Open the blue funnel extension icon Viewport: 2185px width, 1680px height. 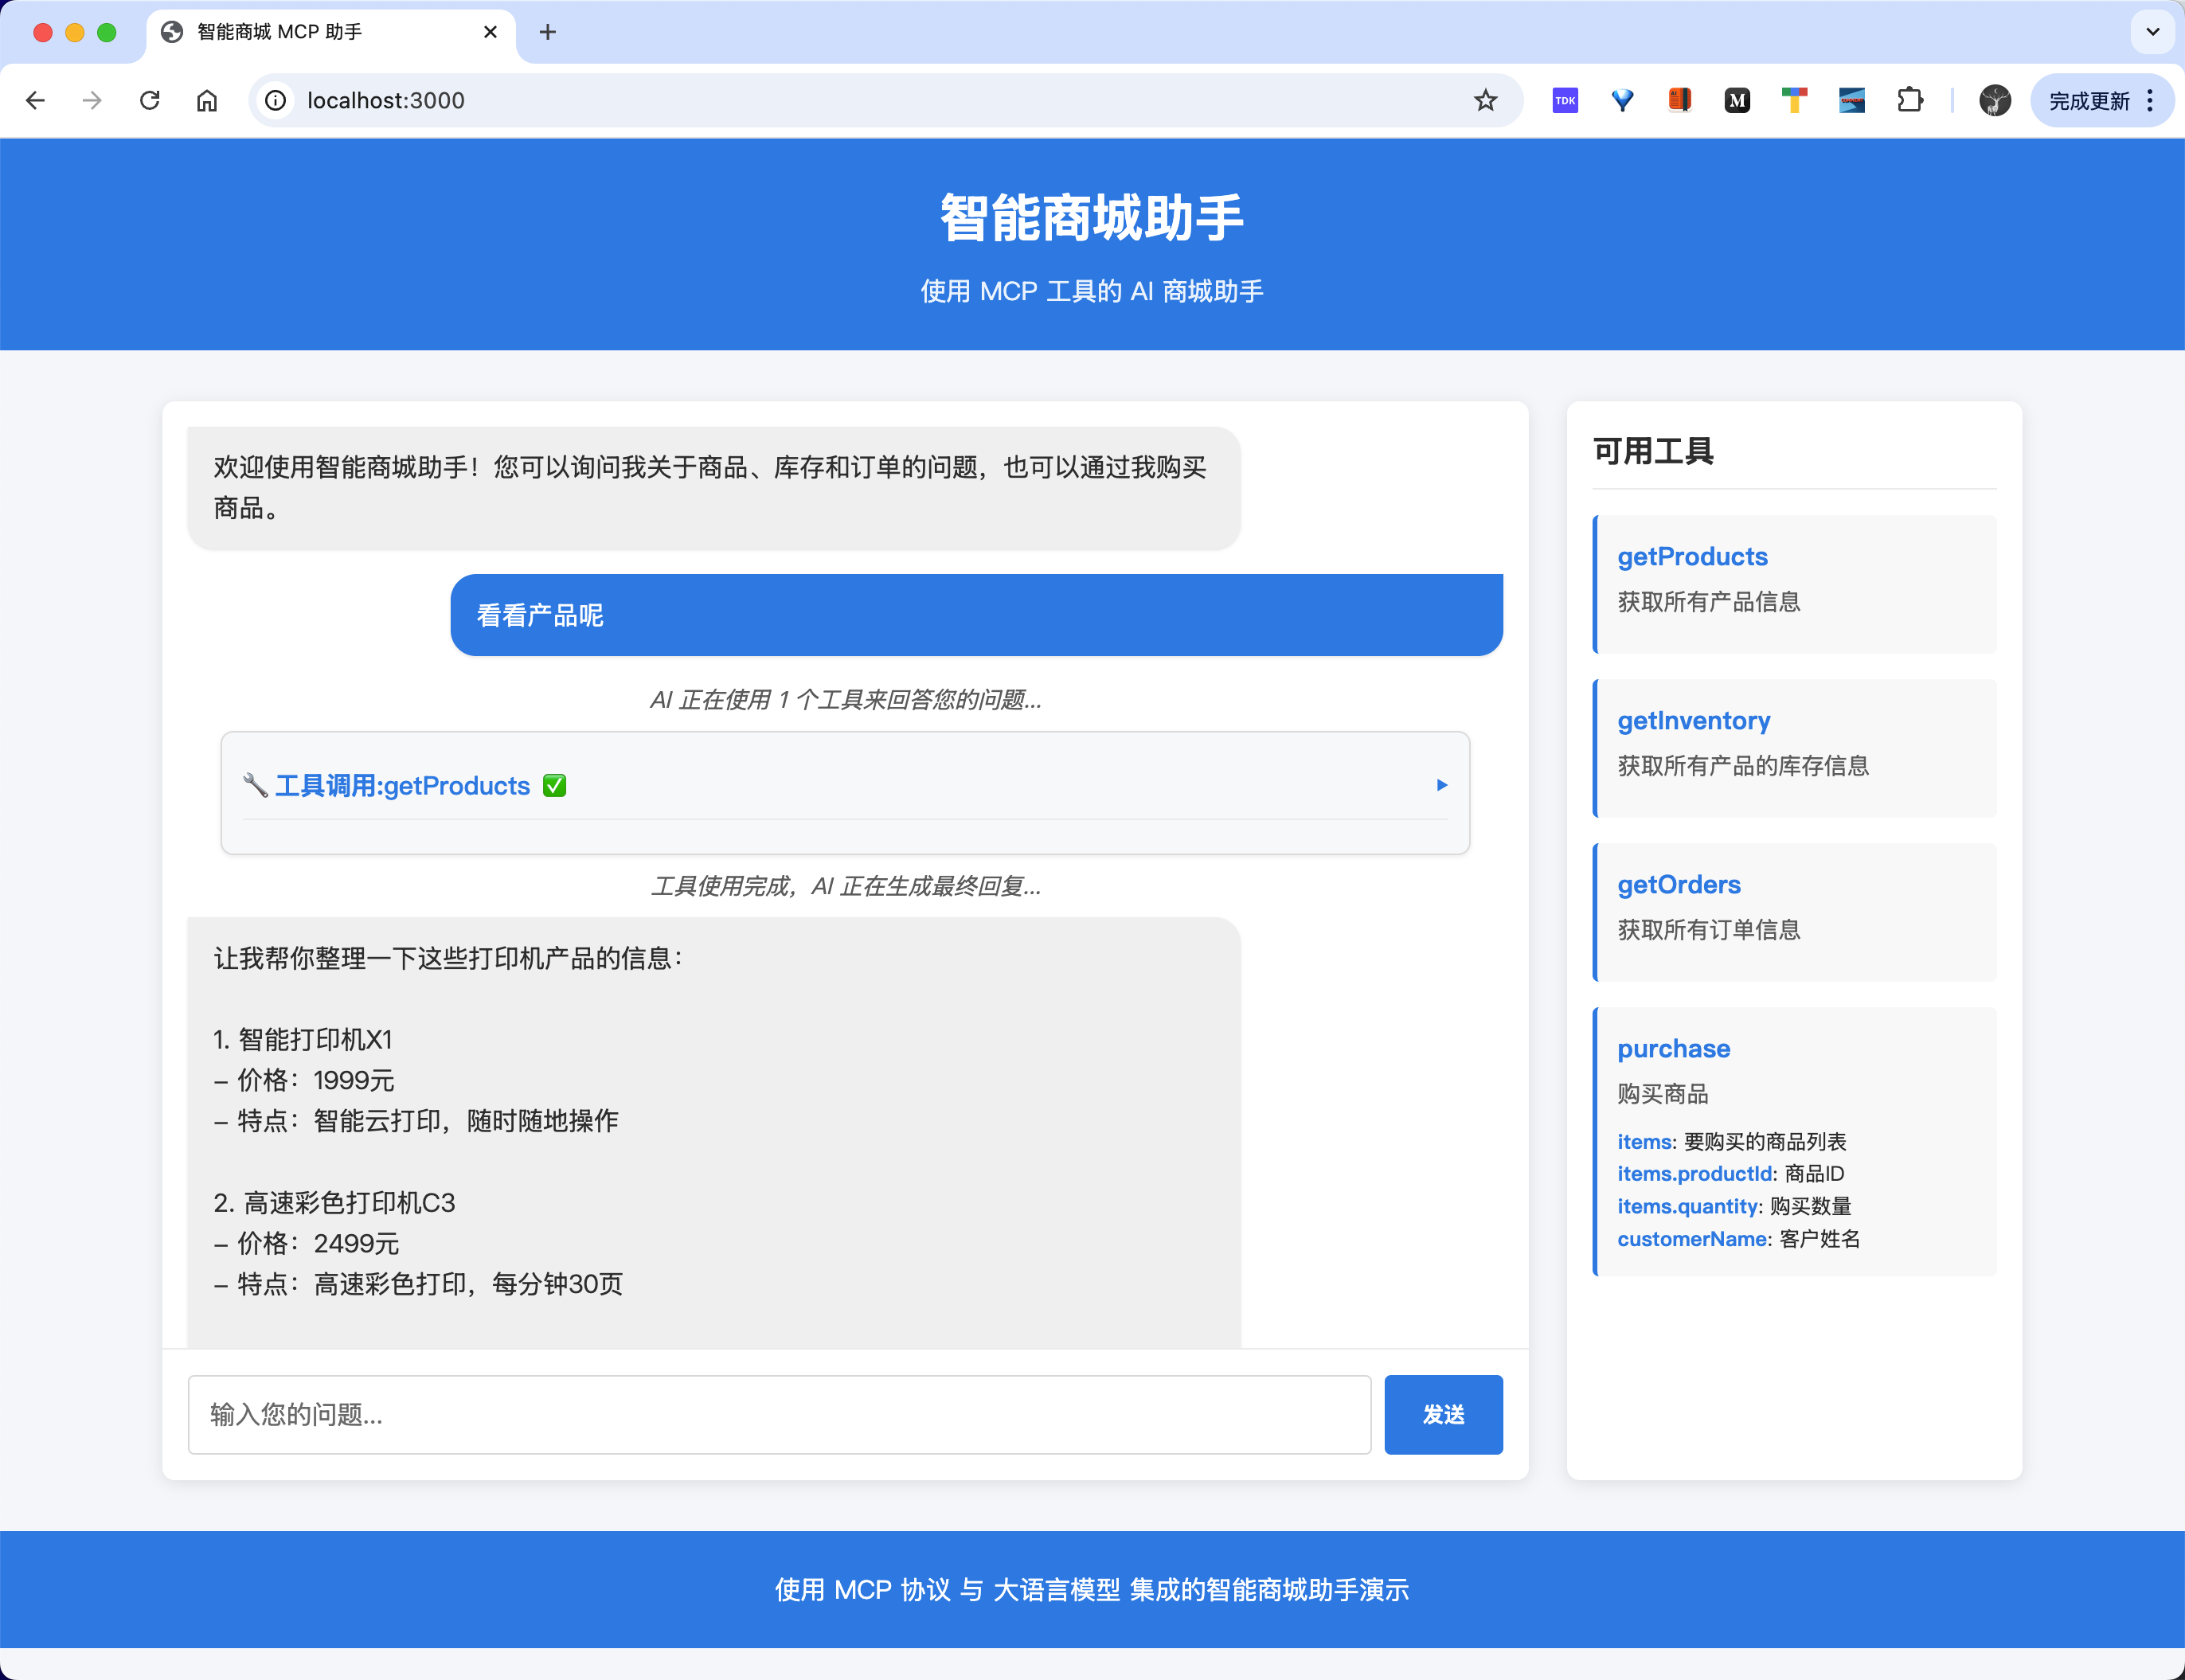1622,100
